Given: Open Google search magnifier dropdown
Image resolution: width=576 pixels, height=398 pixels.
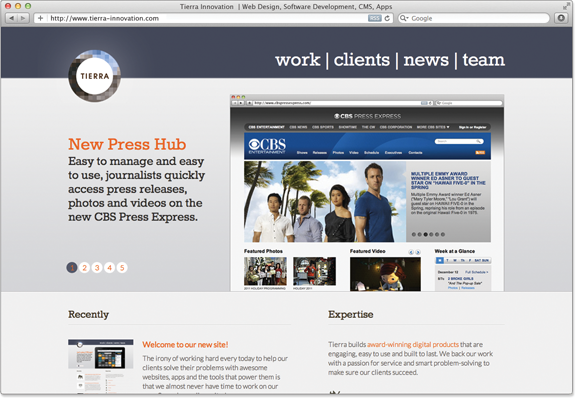Looking at the screenshot, I should click(404, 18).
